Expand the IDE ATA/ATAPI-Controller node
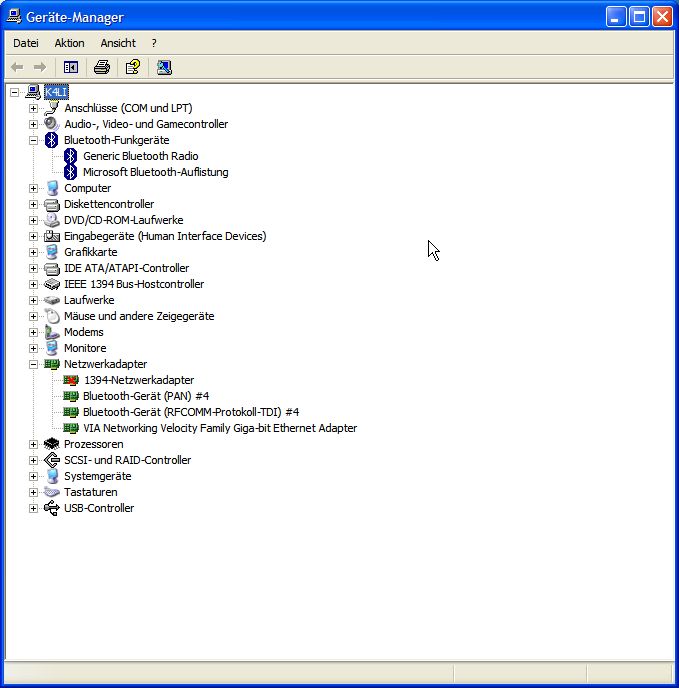 point(33,268)
